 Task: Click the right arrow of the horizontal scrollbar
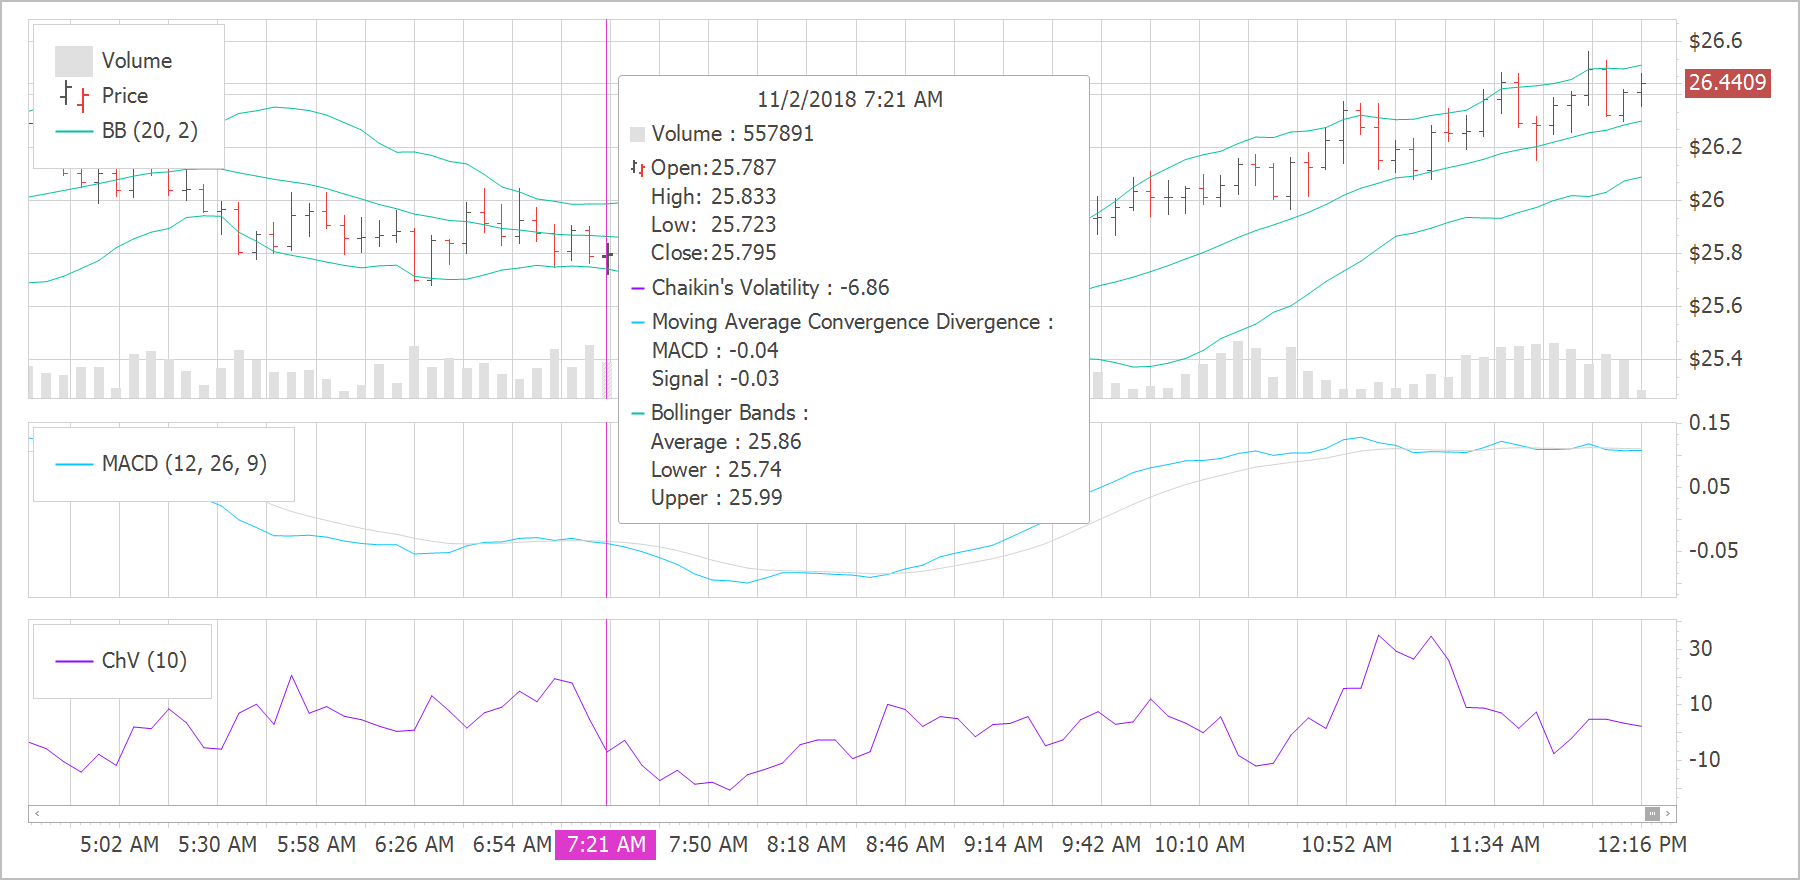pos(1668,814)
